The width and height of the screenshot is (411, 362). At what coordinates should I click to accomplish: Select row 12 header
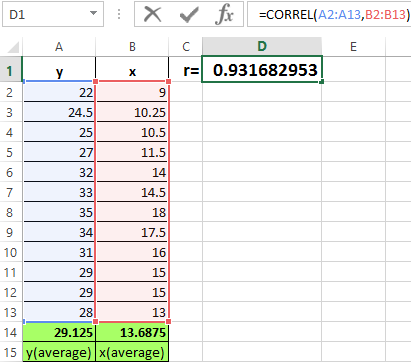point(11,292)
